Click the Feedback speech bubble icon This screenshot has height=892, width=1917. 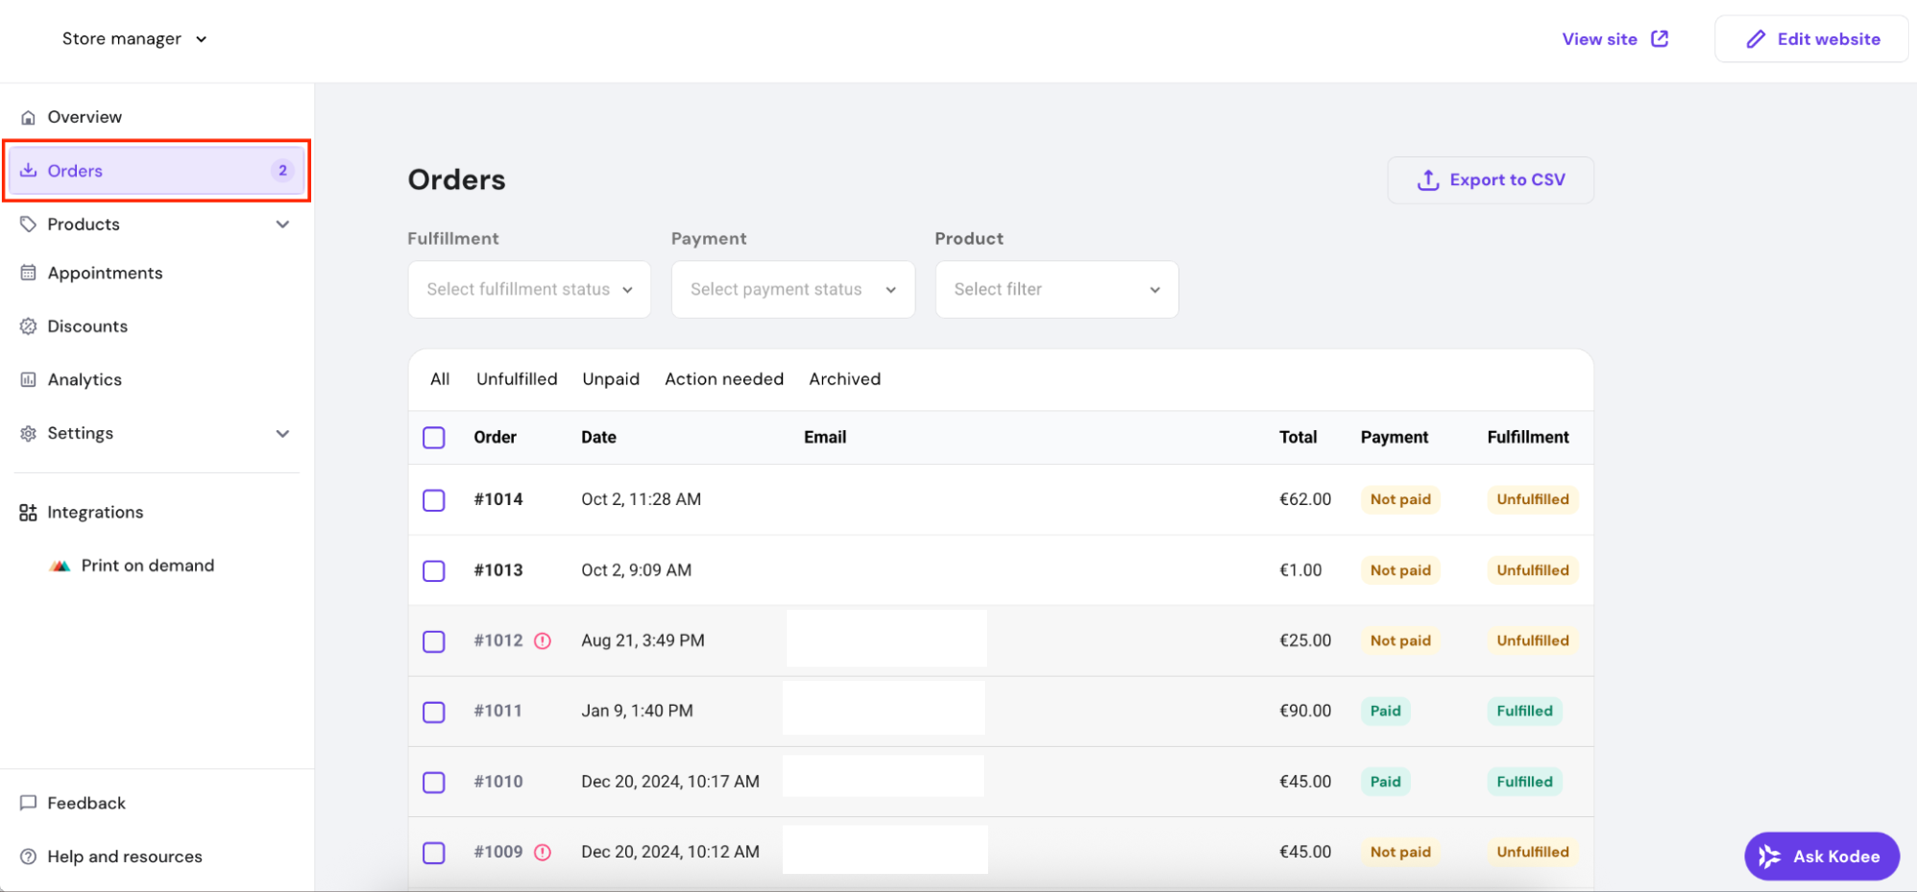coord(28,803)
